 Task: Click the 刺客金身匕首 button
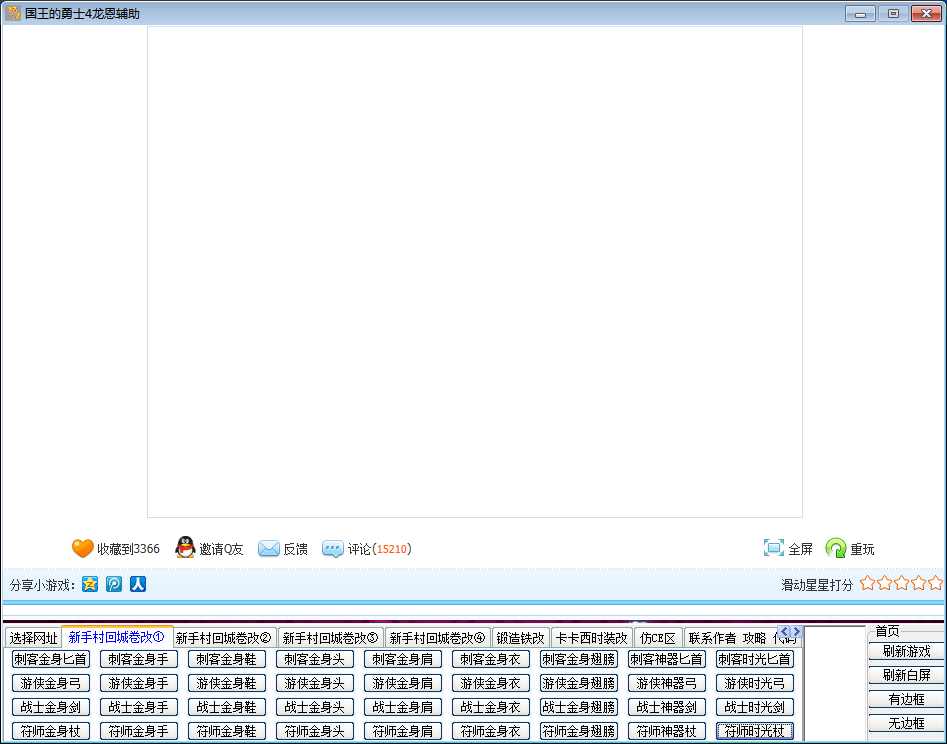tap(50, 659)
